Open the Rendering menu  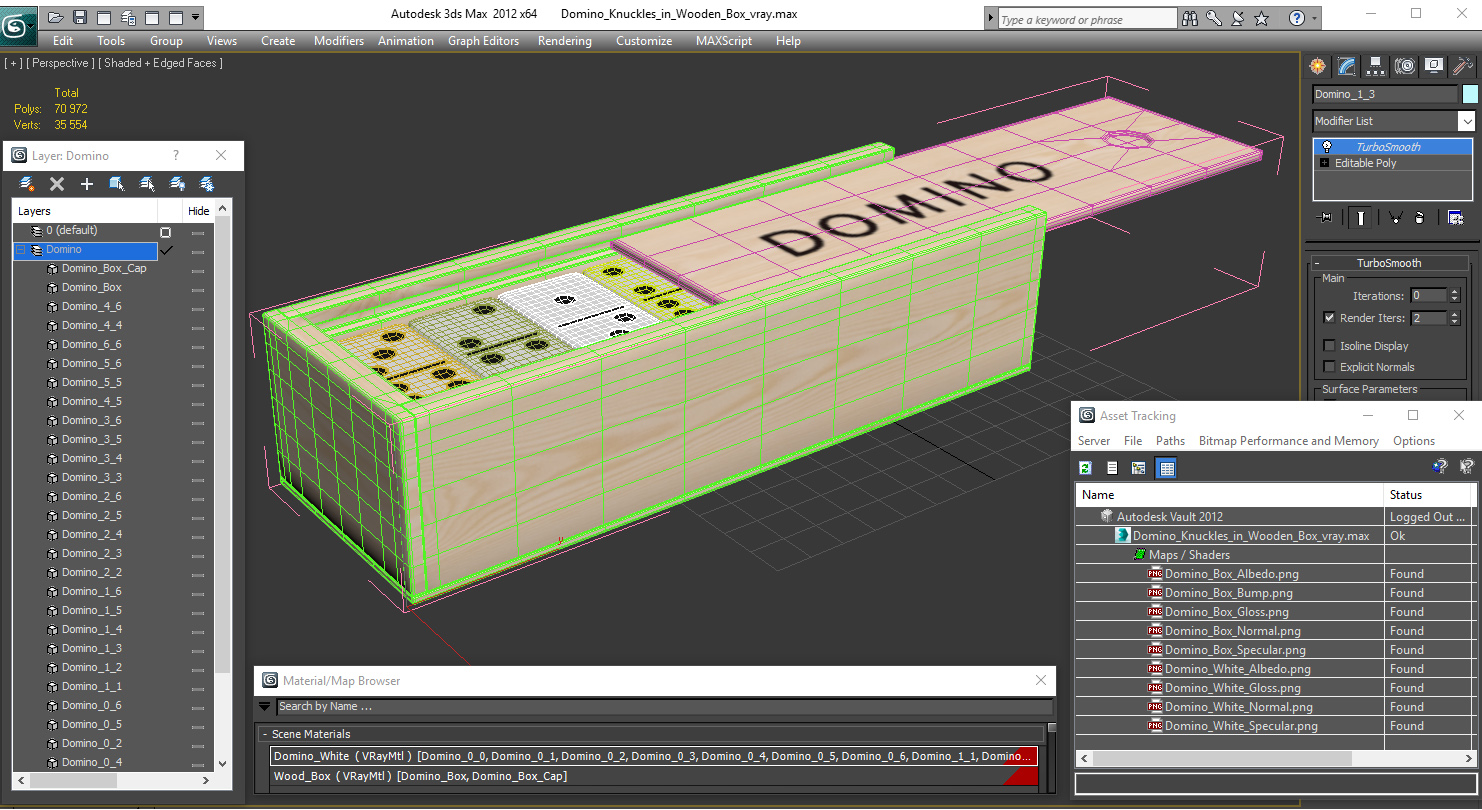tap(564, 41)
